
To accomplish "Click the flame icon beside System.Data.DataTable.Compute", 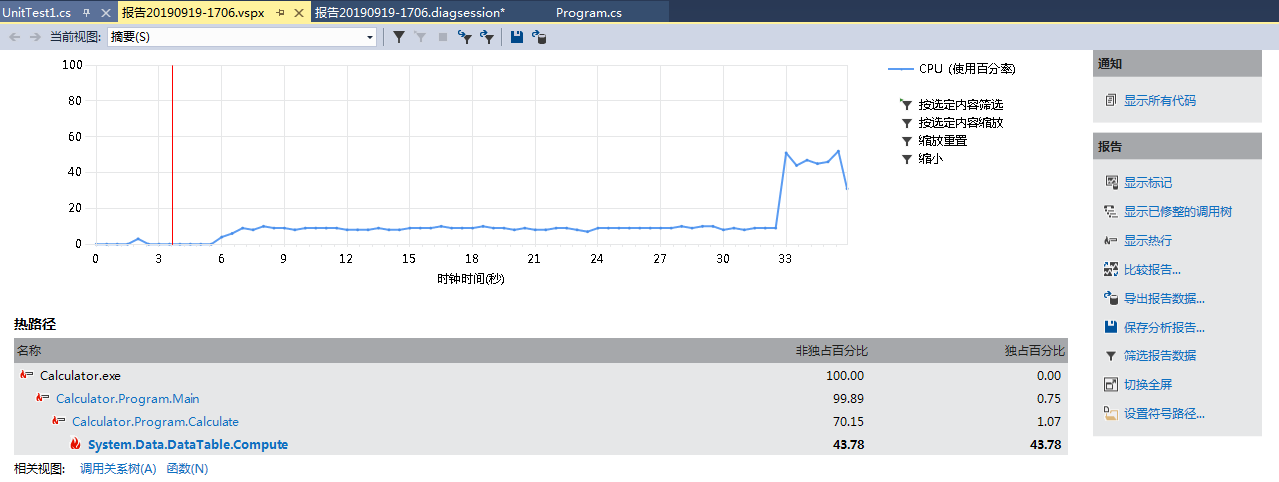I will click(75, 444).
